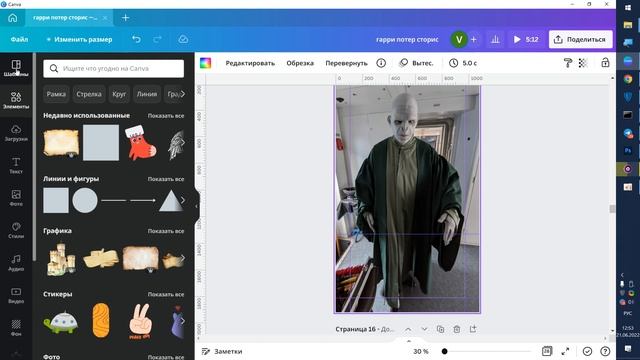Open the user avatar V
Screen dimensions: 640x360
[459, 40]
